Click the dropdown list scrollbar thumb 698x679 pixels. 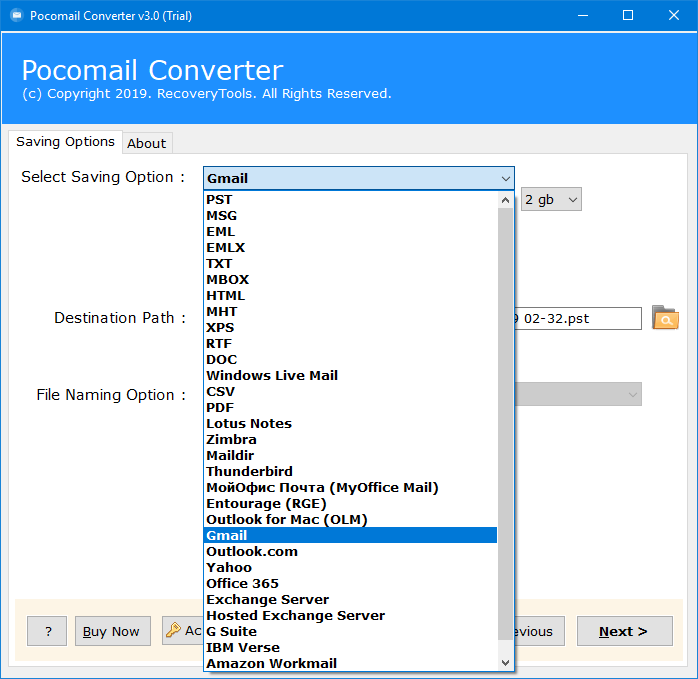pos(505,424)
